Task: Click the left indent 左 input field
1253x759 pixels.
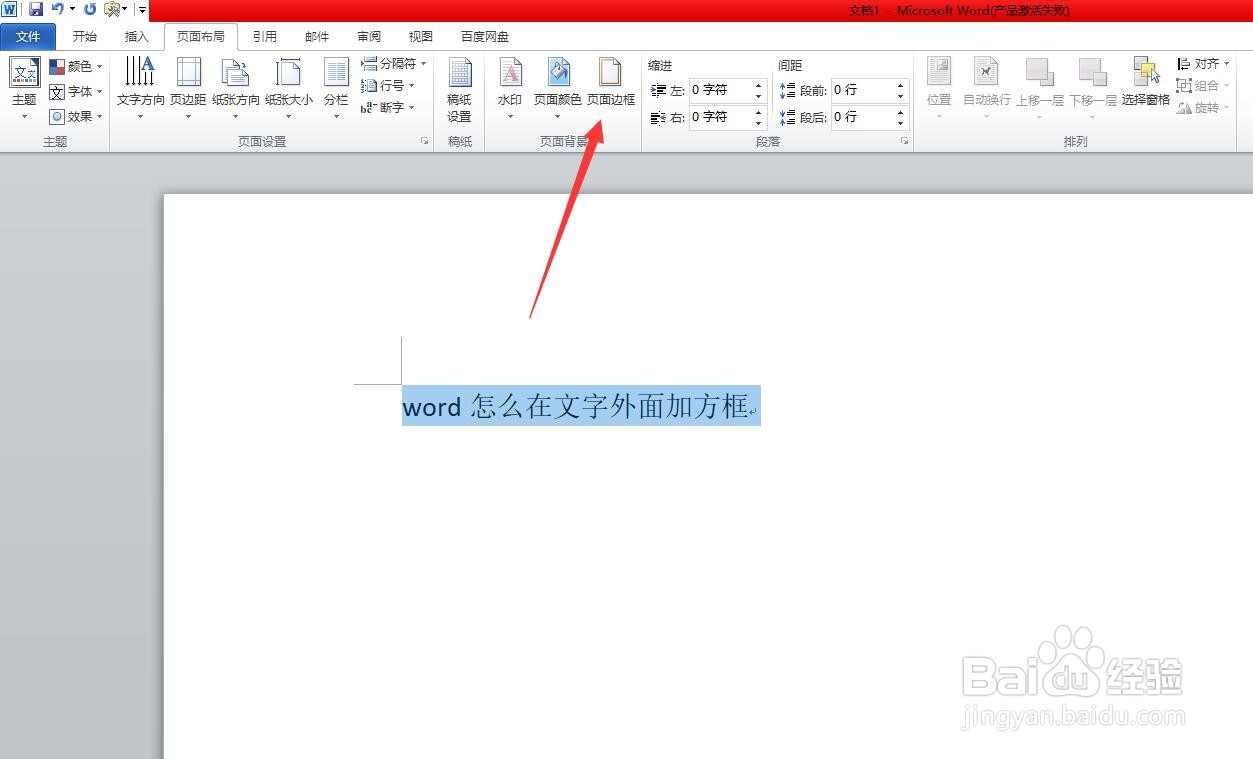Action: [719, 90]
